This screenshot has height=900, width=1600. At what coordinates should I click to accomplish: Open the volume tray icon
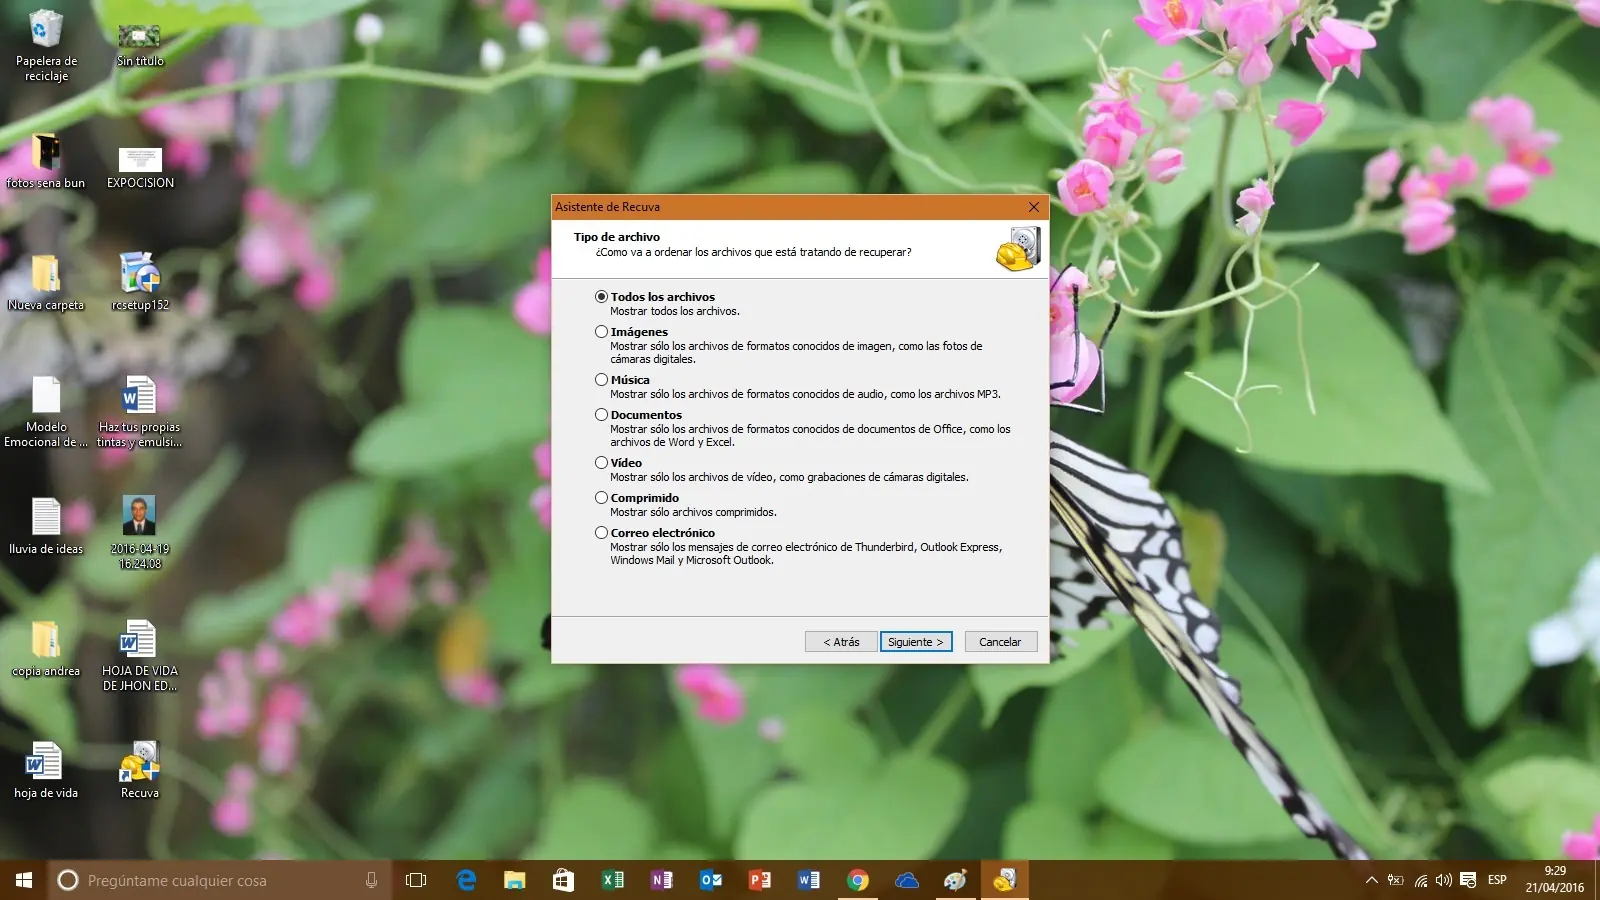pos(1444,880)
